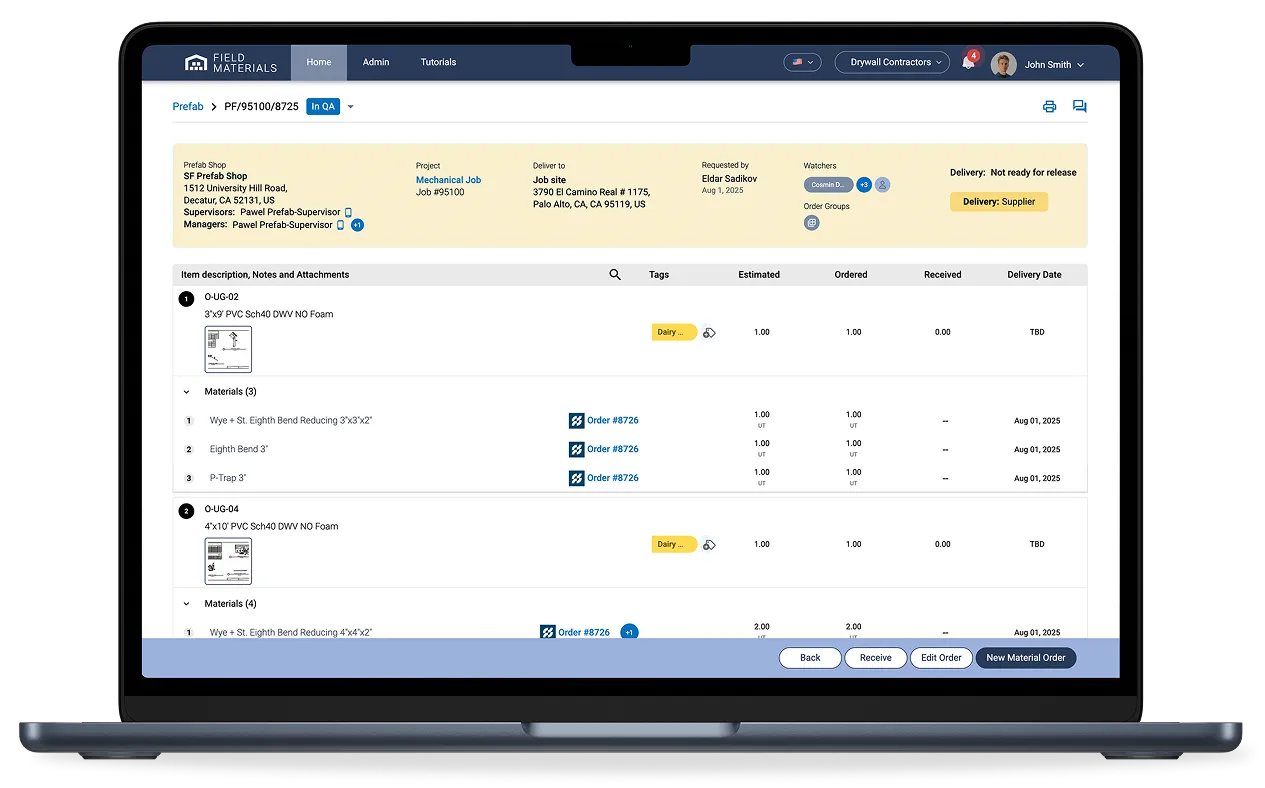
Task: Click the Received column header
Action: [943, 274]
